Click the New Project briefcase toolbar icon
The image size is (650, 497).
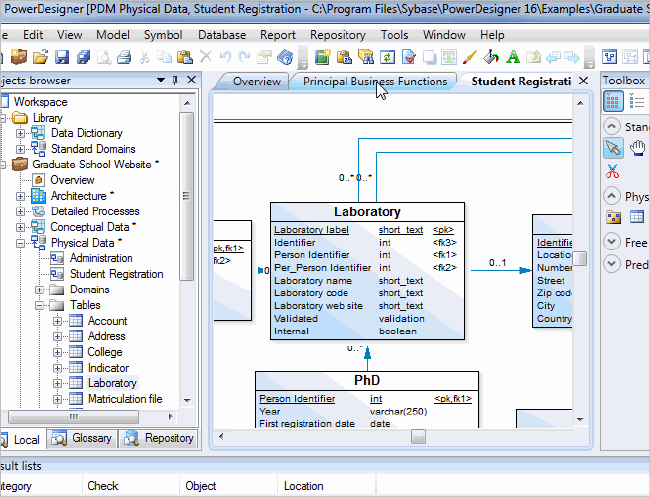[19, 57]
